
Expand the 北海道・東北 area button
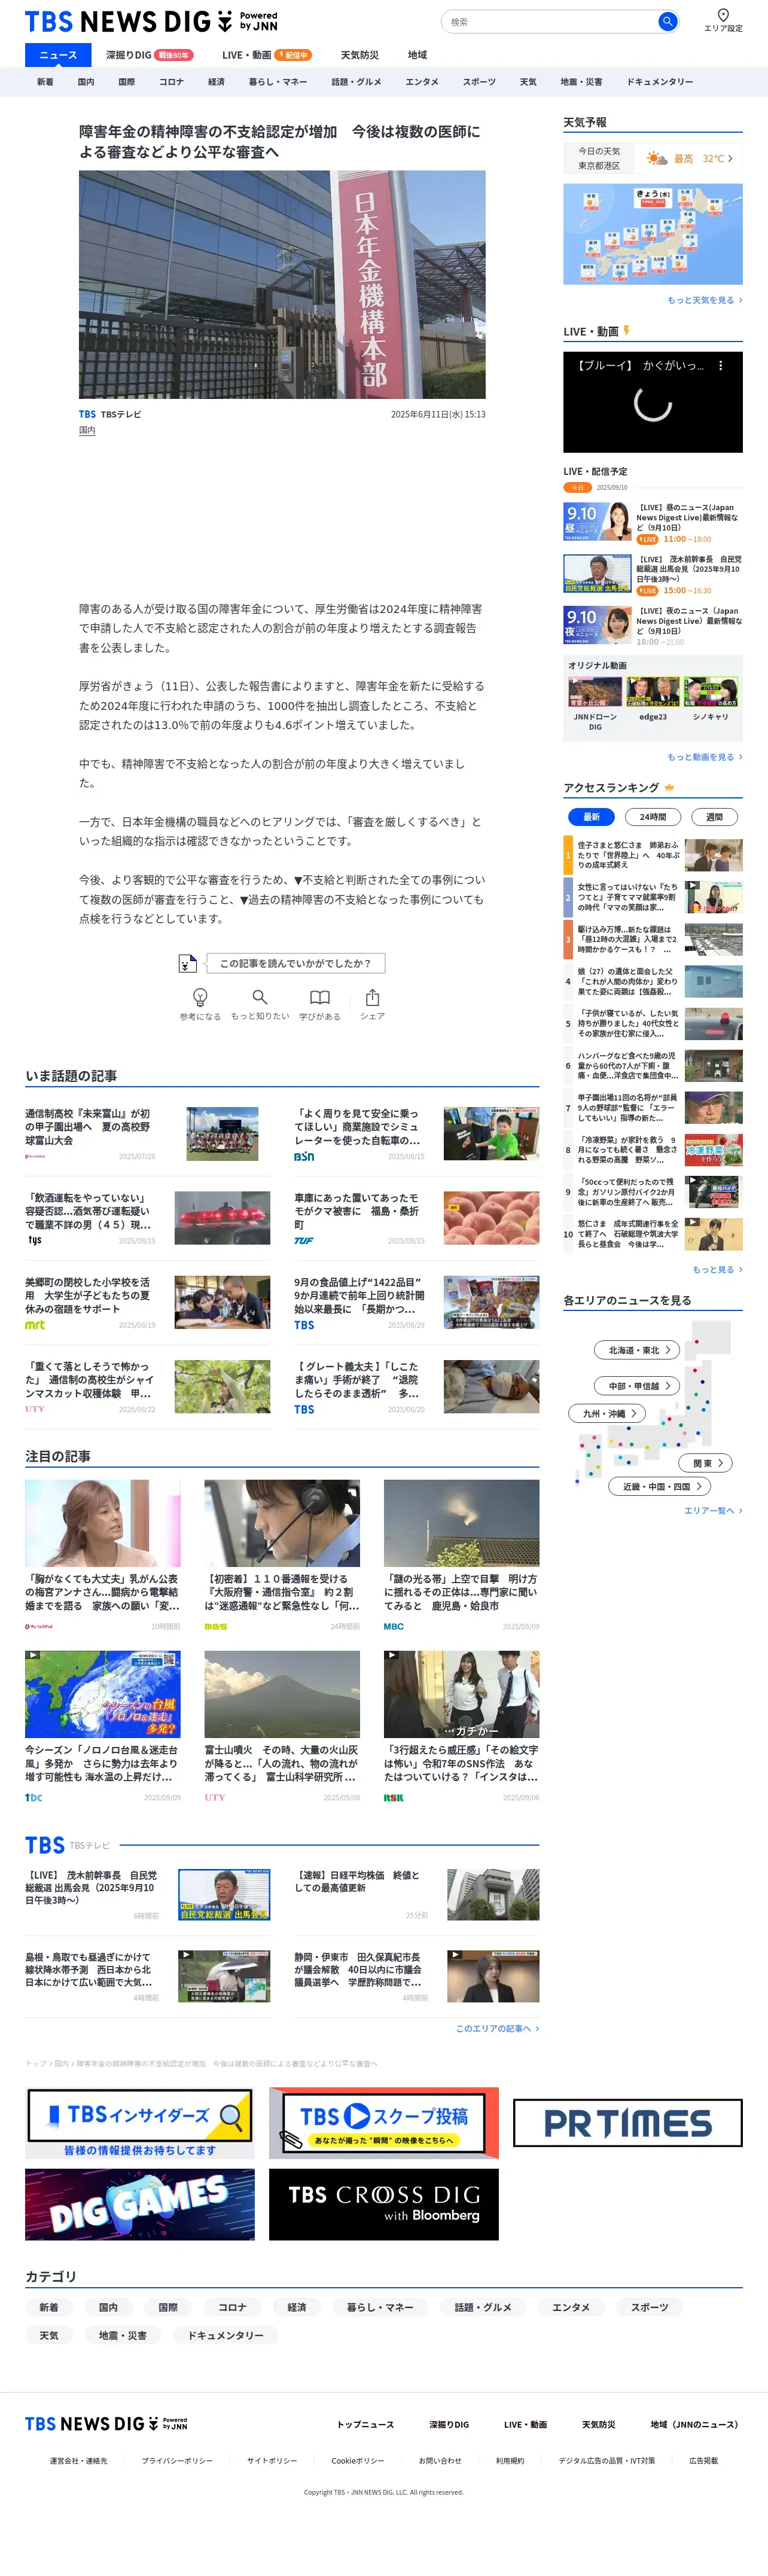(638, 1350)
